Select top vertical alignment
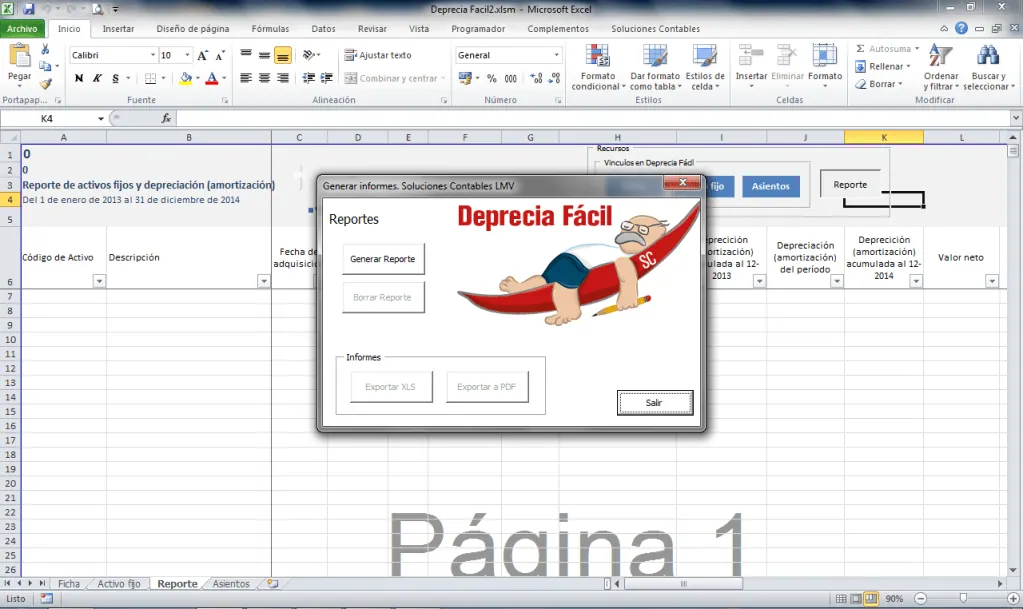Viewport: 1023px width, 609px height. click(x=246, y=55)
